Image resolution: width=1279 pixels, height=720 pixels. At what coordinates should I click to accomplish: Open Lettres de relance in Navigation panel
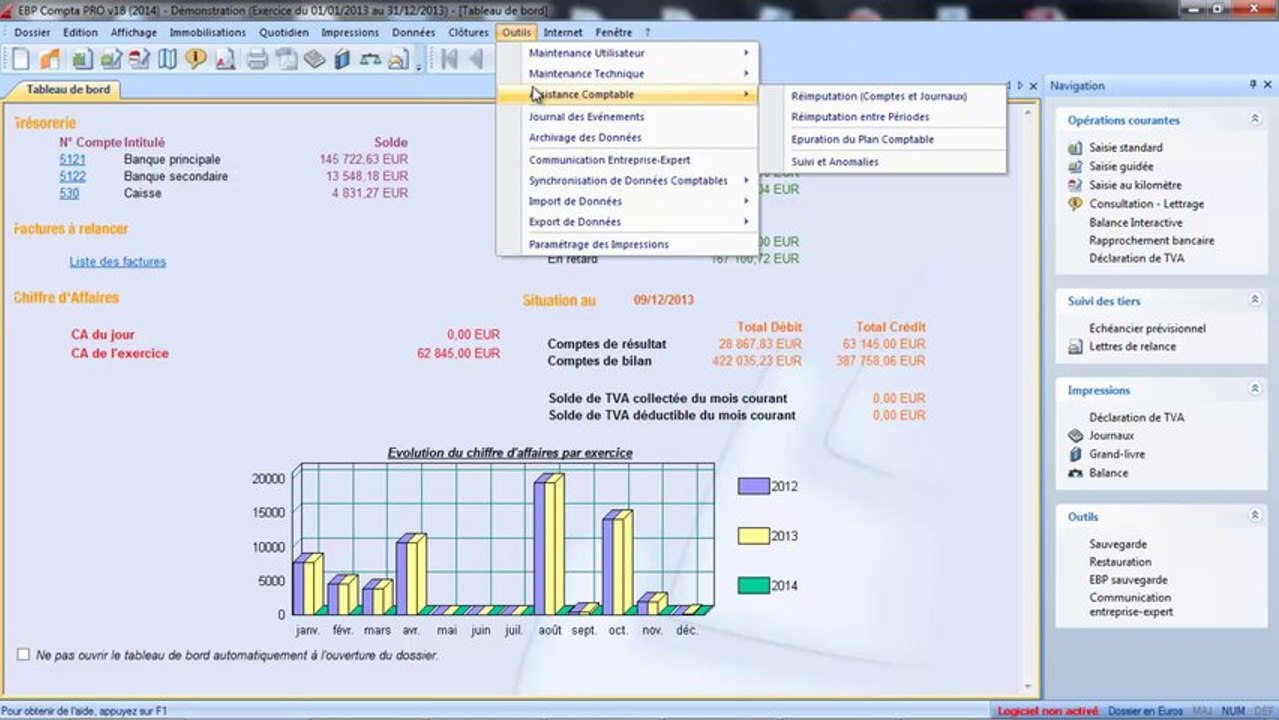click(1133, 347)
